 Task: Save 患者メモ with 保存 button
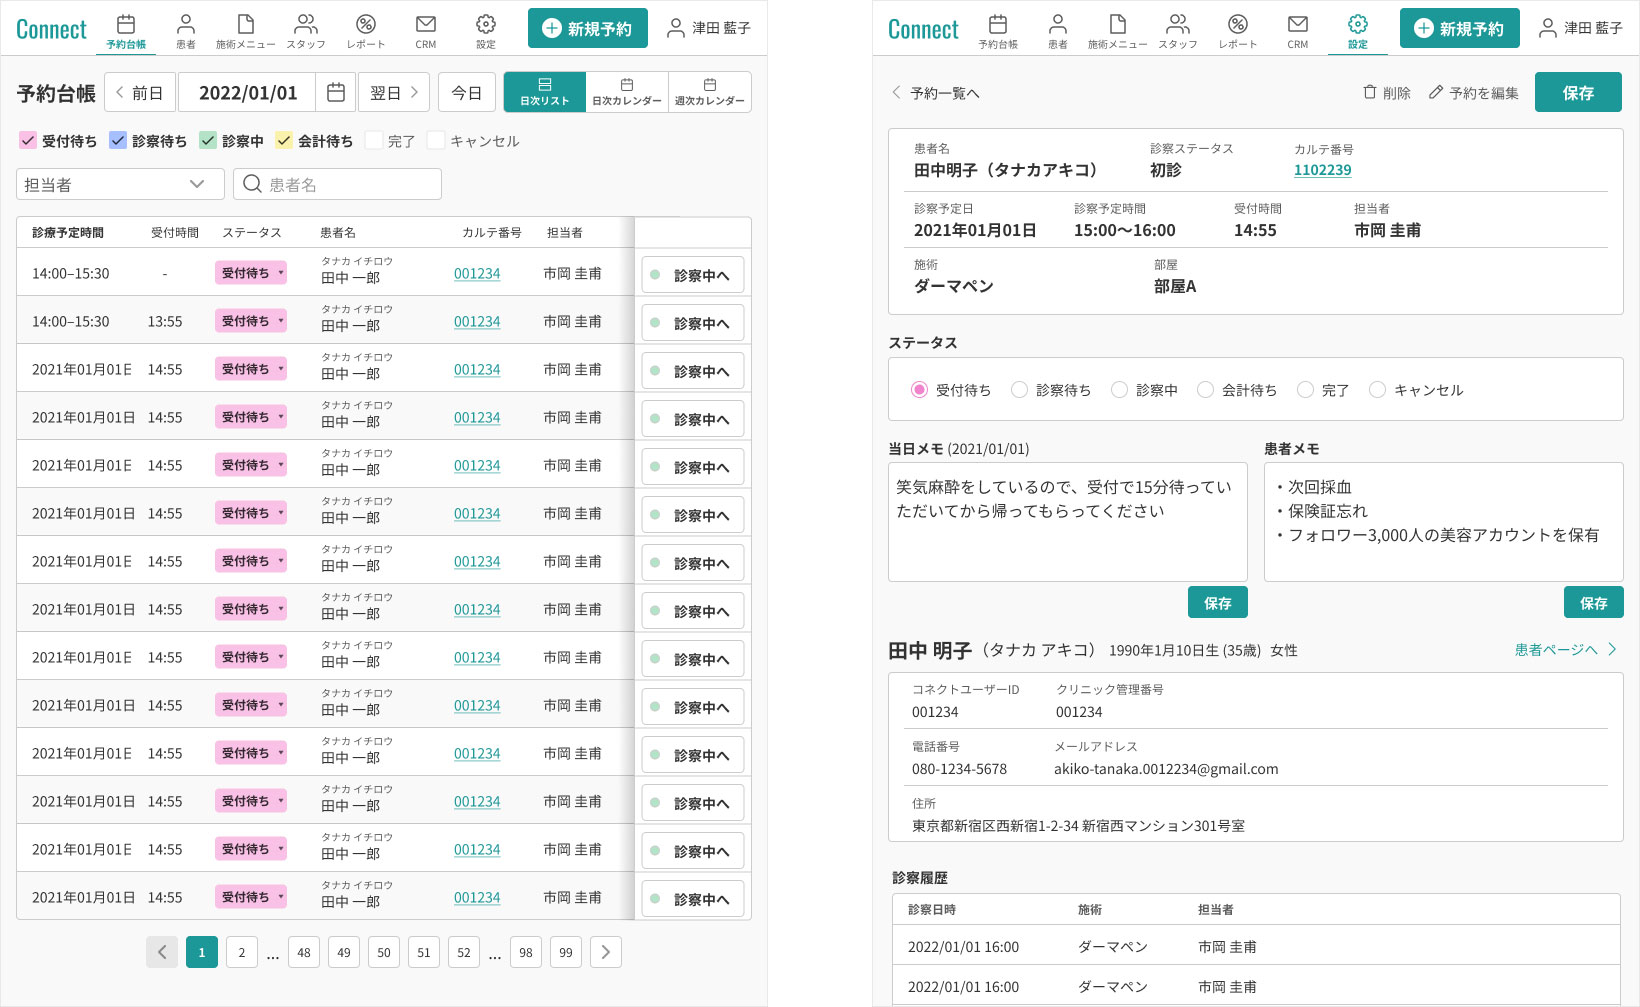(1594, 602)
